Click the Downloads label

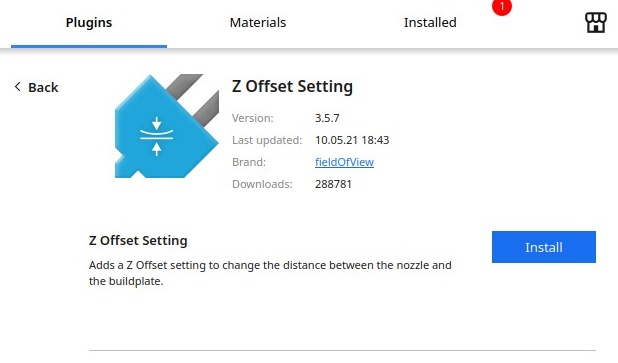coord(262,184)
